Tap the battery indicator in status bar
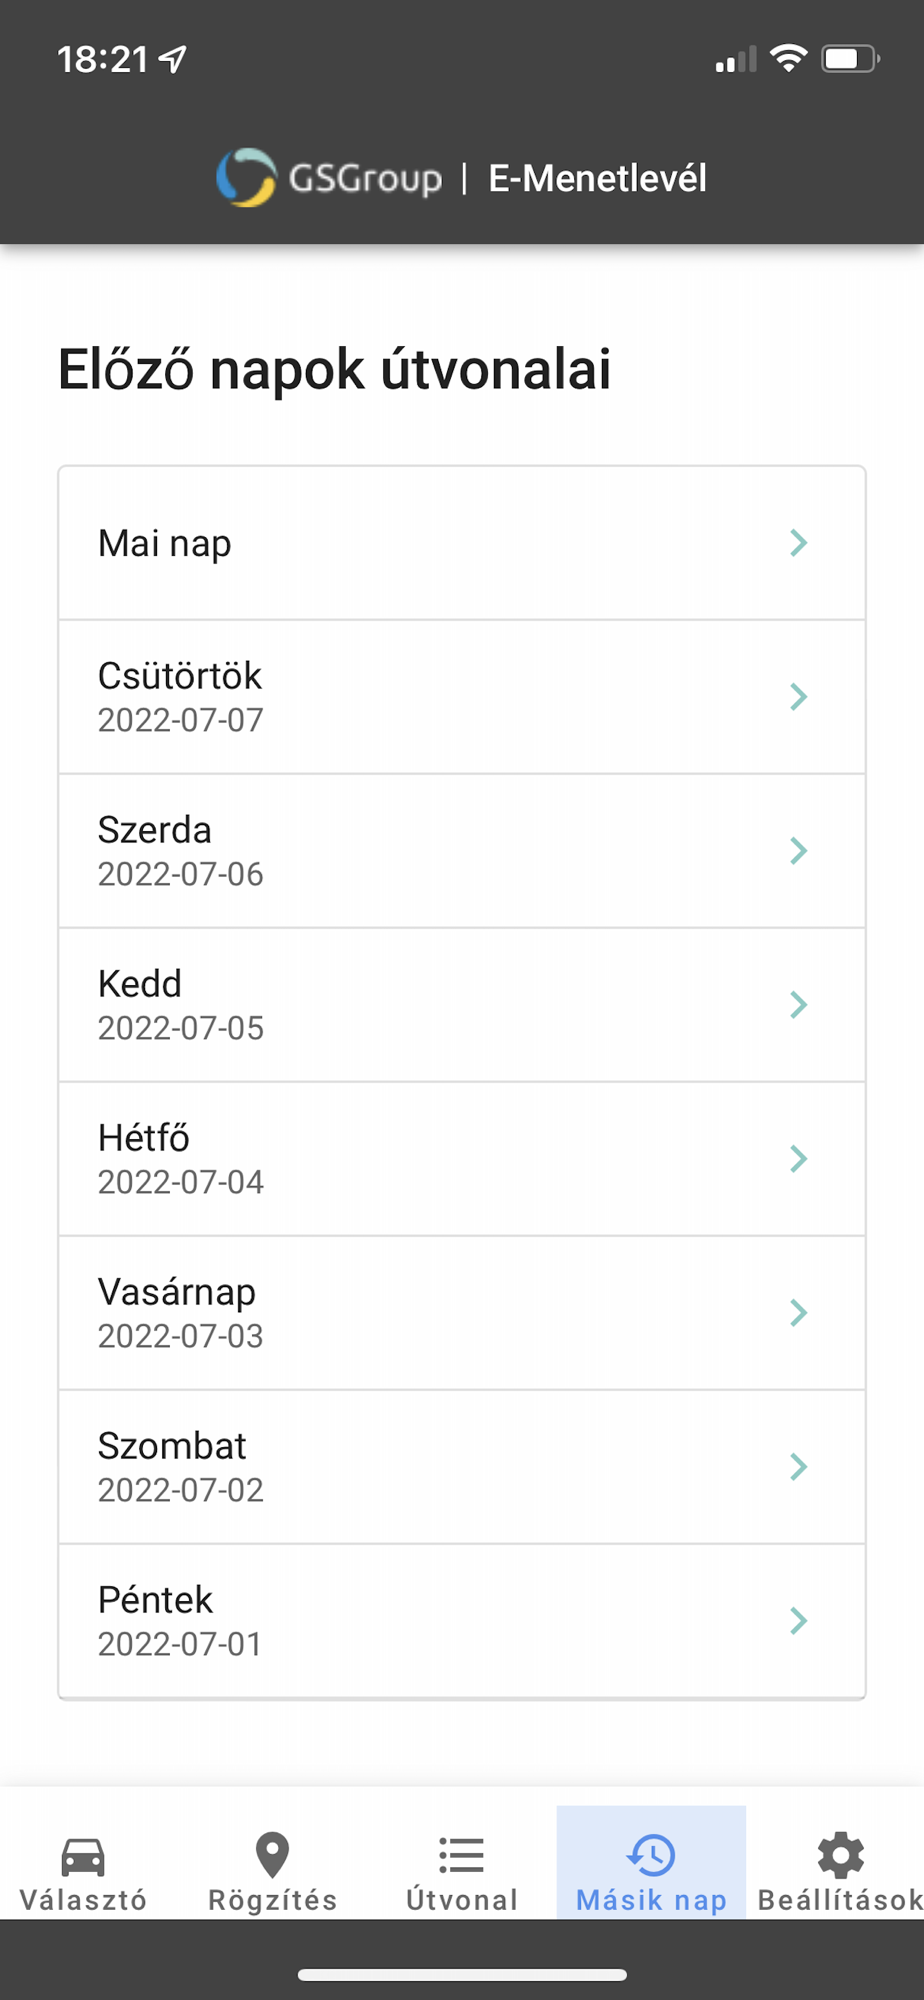Screen dimensions: 924x2000 tap(850, 59)
